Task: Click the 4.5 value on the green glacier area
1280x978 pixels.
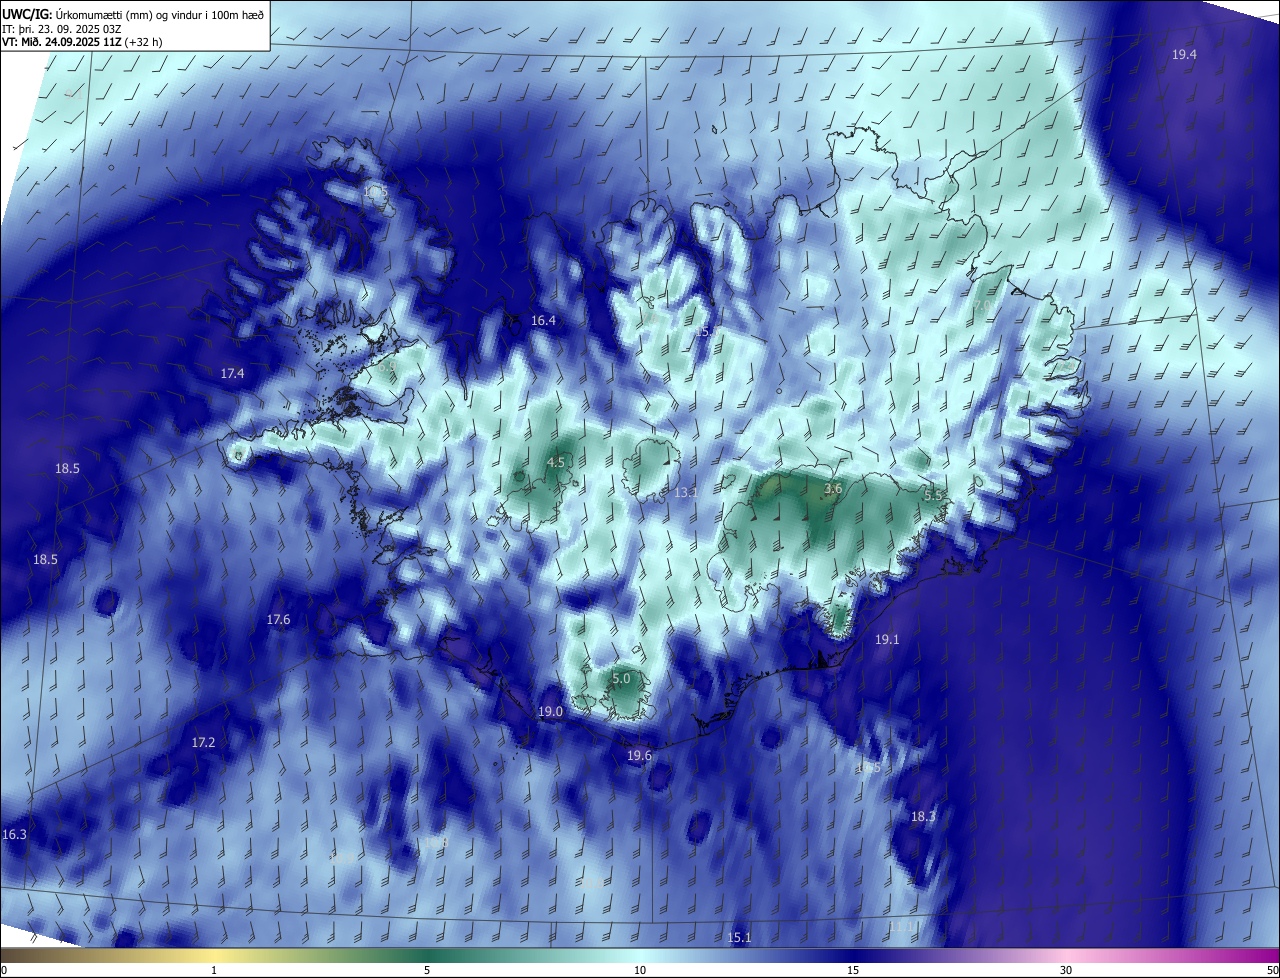Action: (556, 462)
